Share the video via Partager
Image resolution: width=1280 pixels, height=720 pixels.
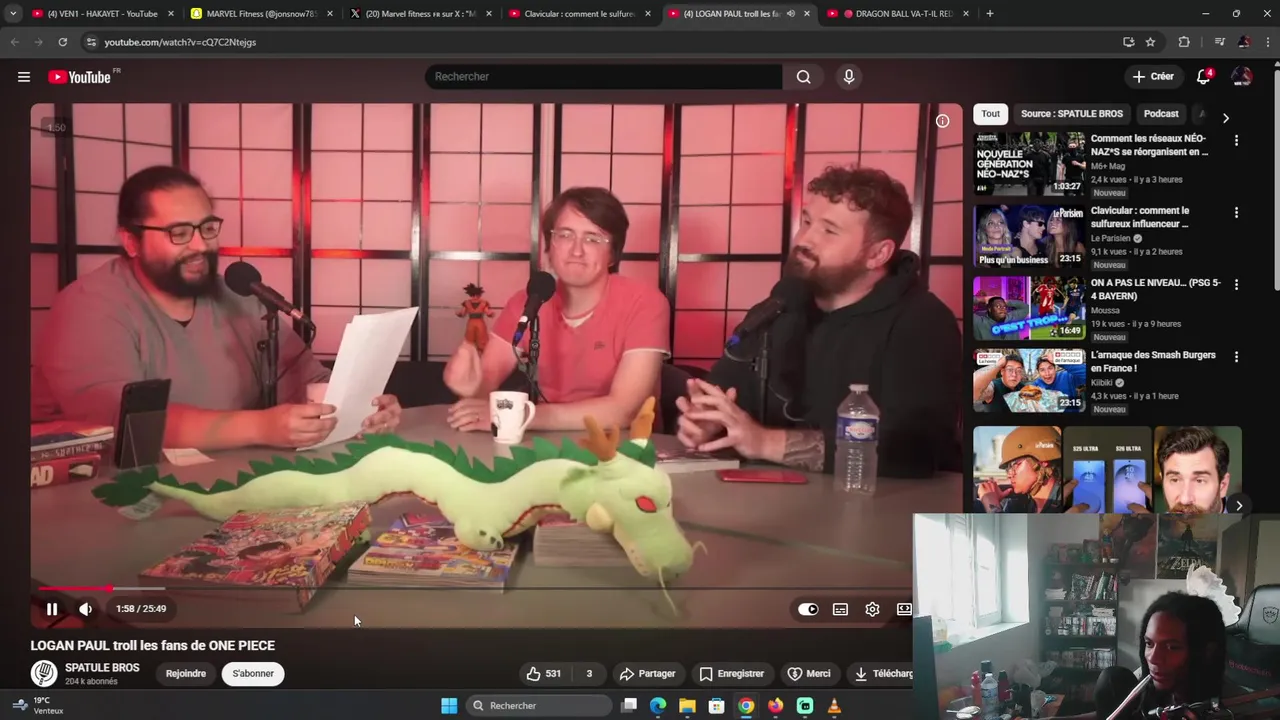point(647,674)
